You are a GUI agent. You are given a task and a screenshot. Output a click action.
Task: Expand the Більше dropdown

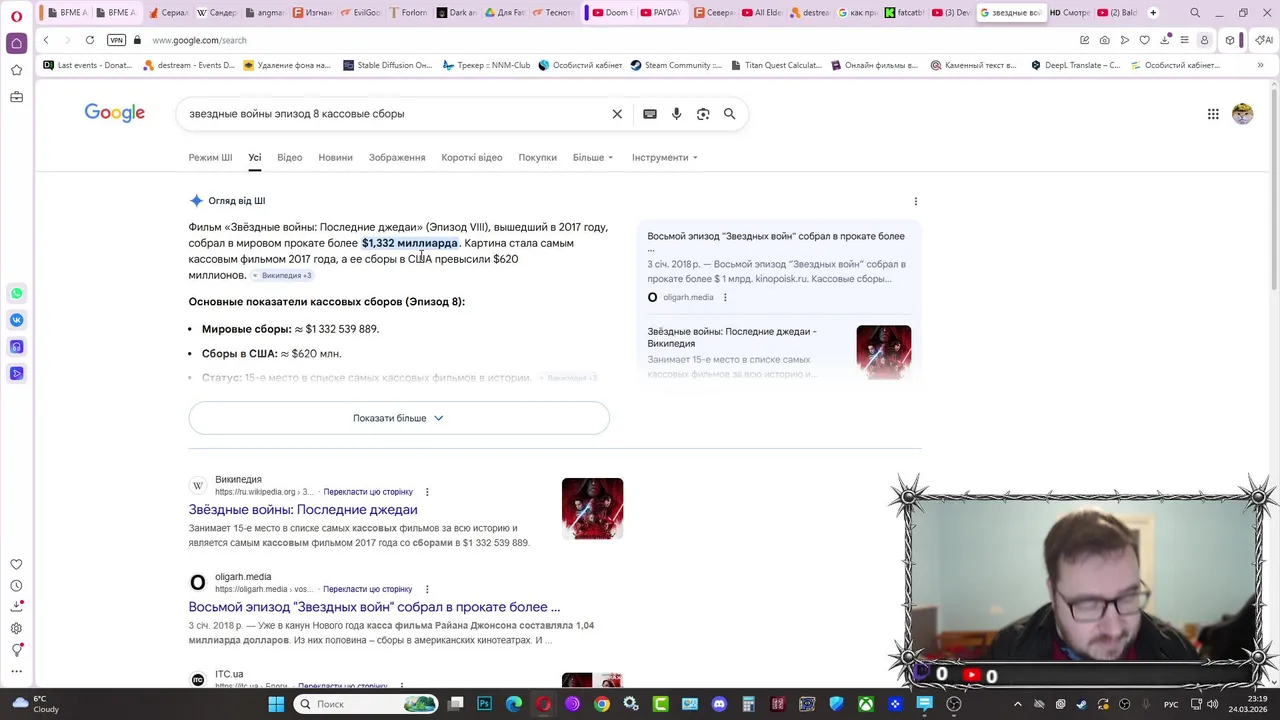point(593,157)
